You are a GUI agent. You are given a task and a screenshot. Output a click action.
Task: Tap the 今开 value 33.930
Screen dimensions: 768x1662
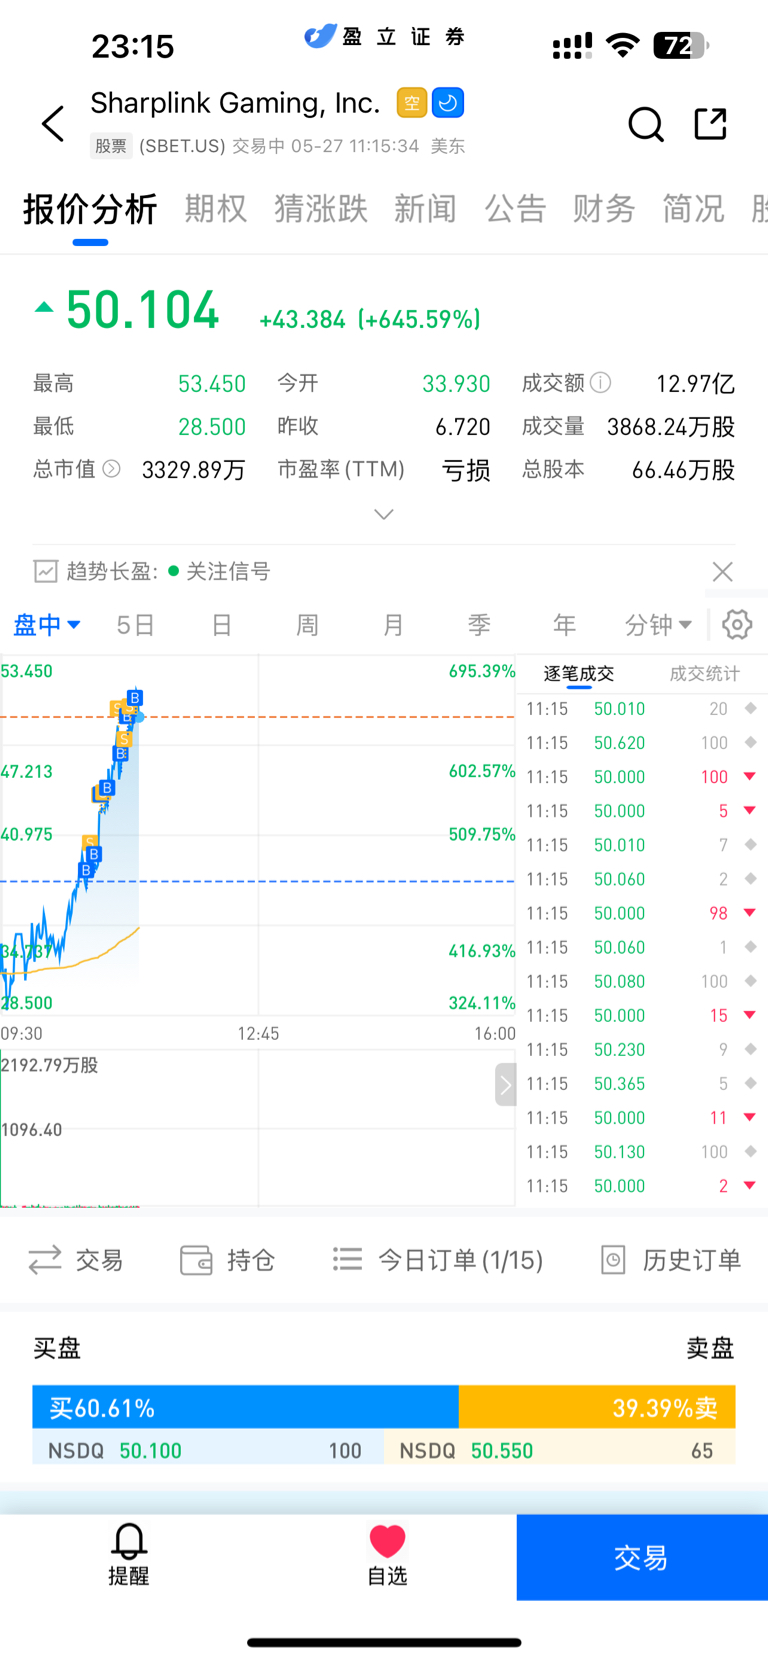[x=456, y=384]
